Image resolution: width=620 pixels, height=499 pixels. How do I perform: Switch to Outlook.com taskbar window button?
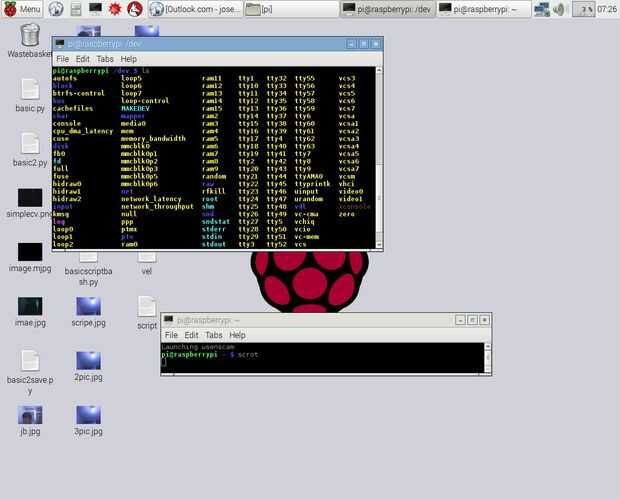coord(196,9)
